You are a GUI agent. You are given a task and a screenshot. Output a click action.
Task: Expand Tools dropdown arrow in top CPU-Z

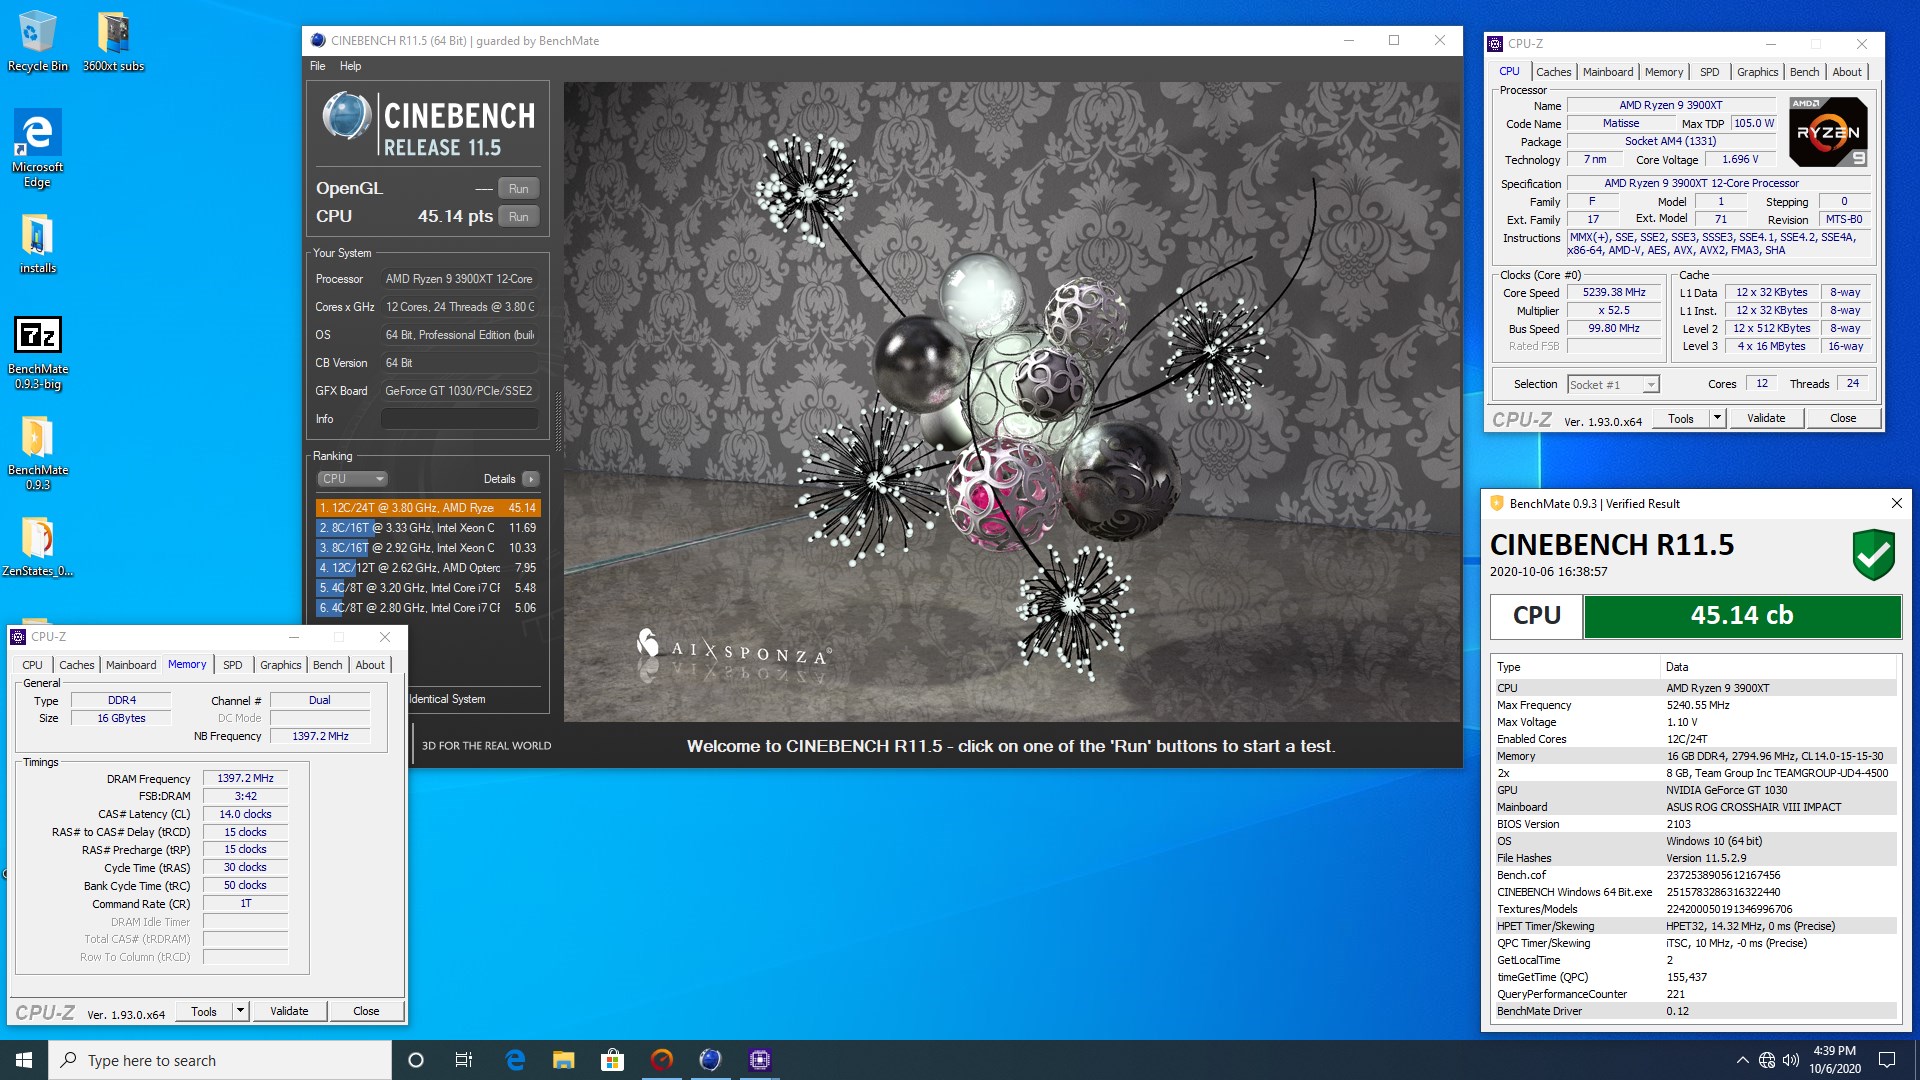point(1717,419)
